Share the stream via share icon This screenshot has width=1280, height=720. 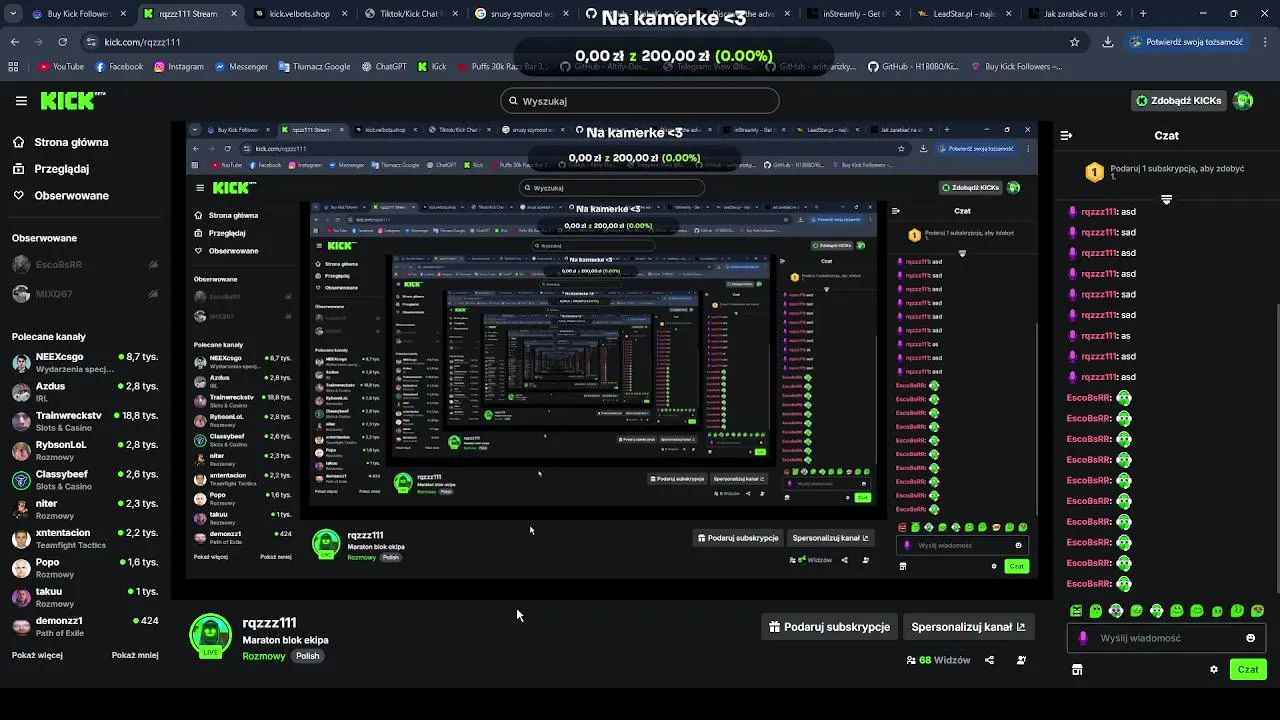(989, 660)
